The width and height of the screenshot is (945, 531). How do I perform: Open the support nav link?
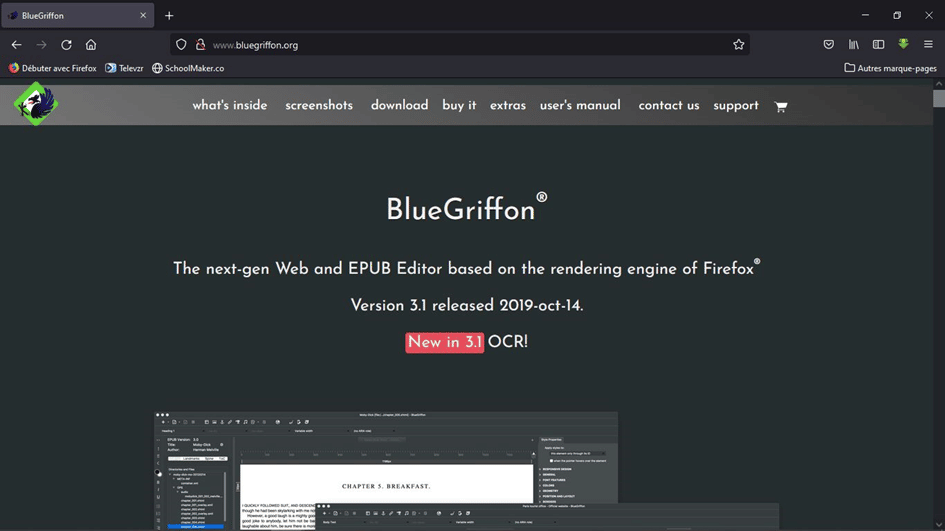[736, 106]
